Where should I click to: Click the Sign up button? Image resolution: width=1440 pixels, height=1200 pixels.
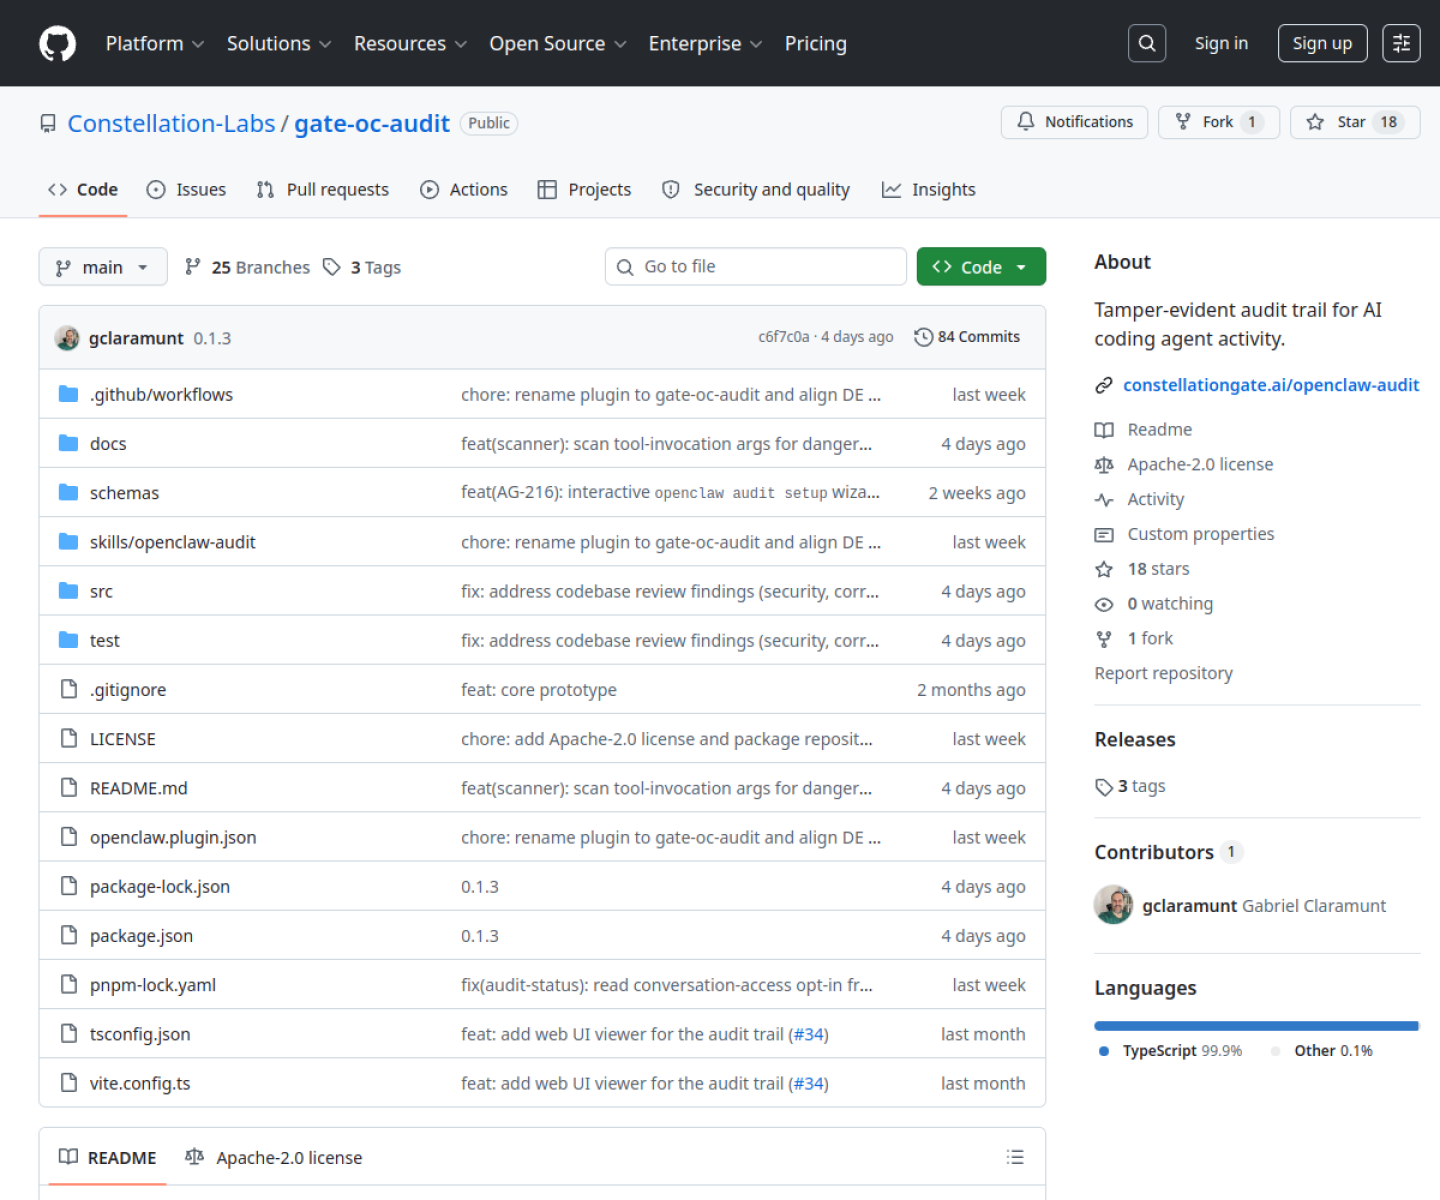[x=1322, y=43]
